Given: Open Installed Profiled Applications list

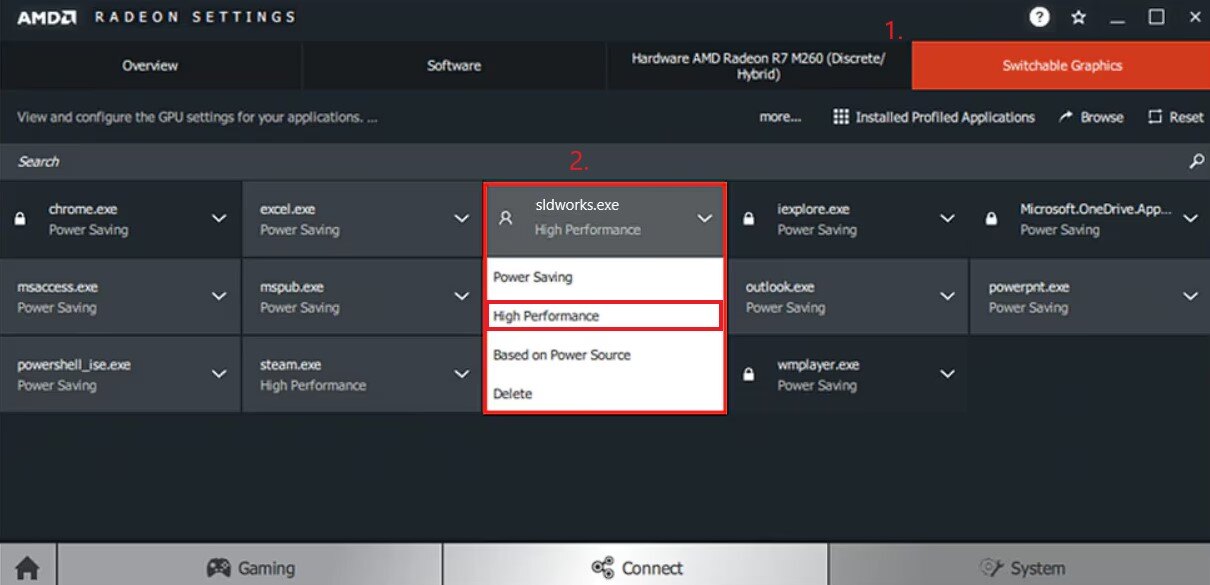Looking at the screenshot, I should (934, 117).
